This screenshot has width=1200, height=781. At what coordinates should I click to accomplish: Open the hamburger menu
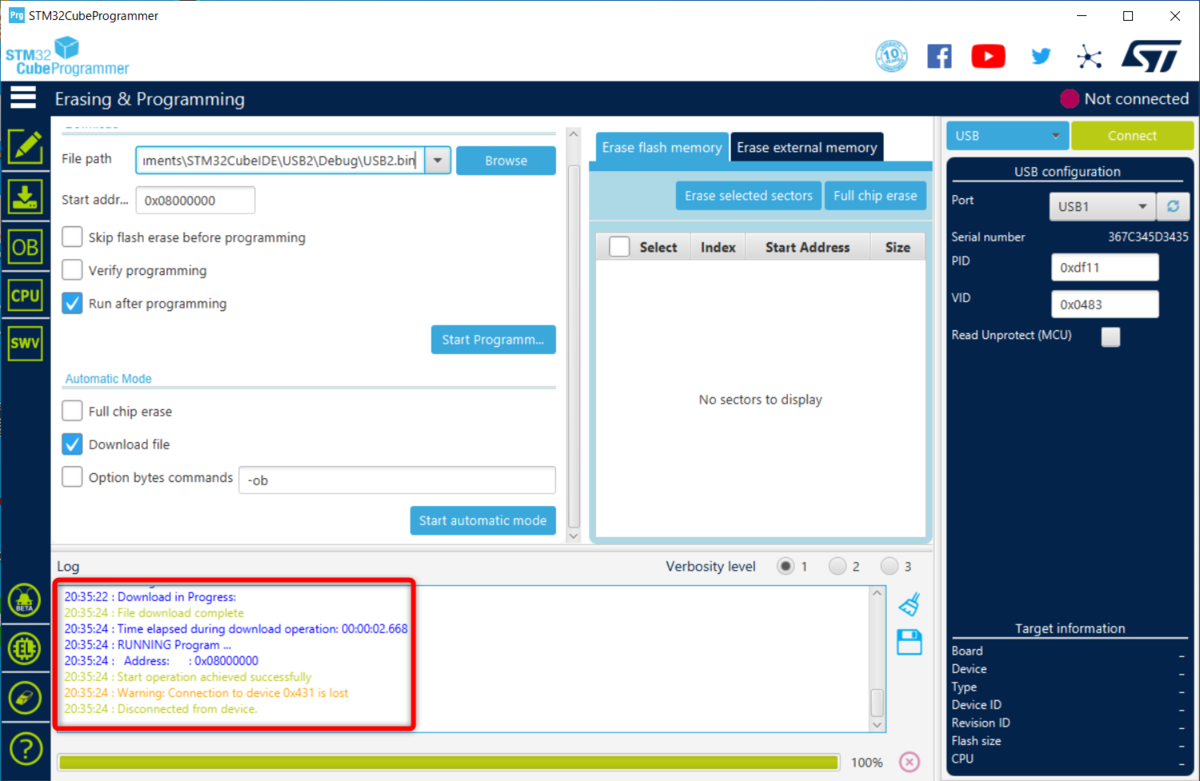(x=23, y=98)
